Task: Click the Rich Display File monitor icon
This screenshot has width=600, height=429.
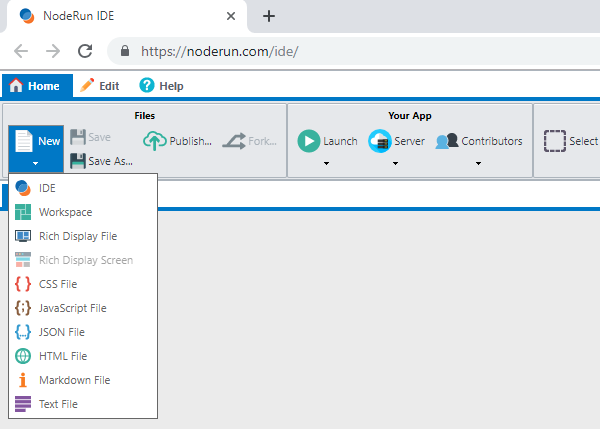Action: pos(23,236)
